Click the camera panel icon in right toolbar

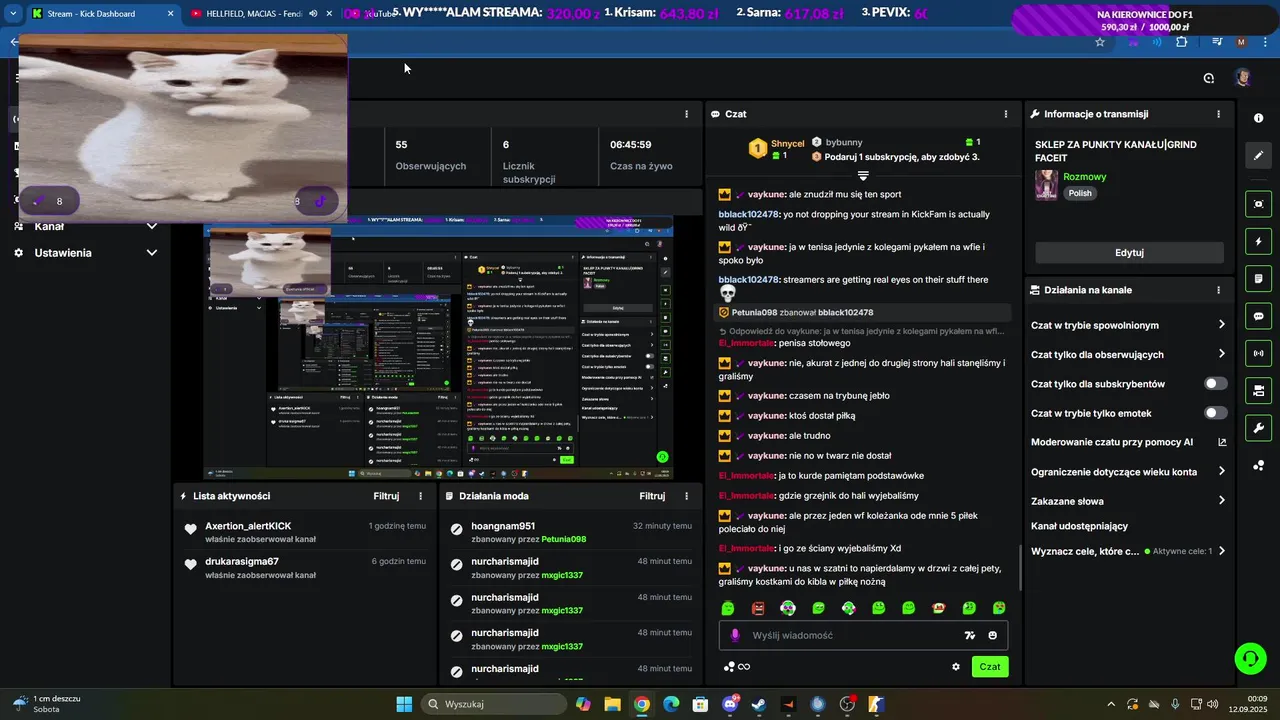pos(1258,391)
